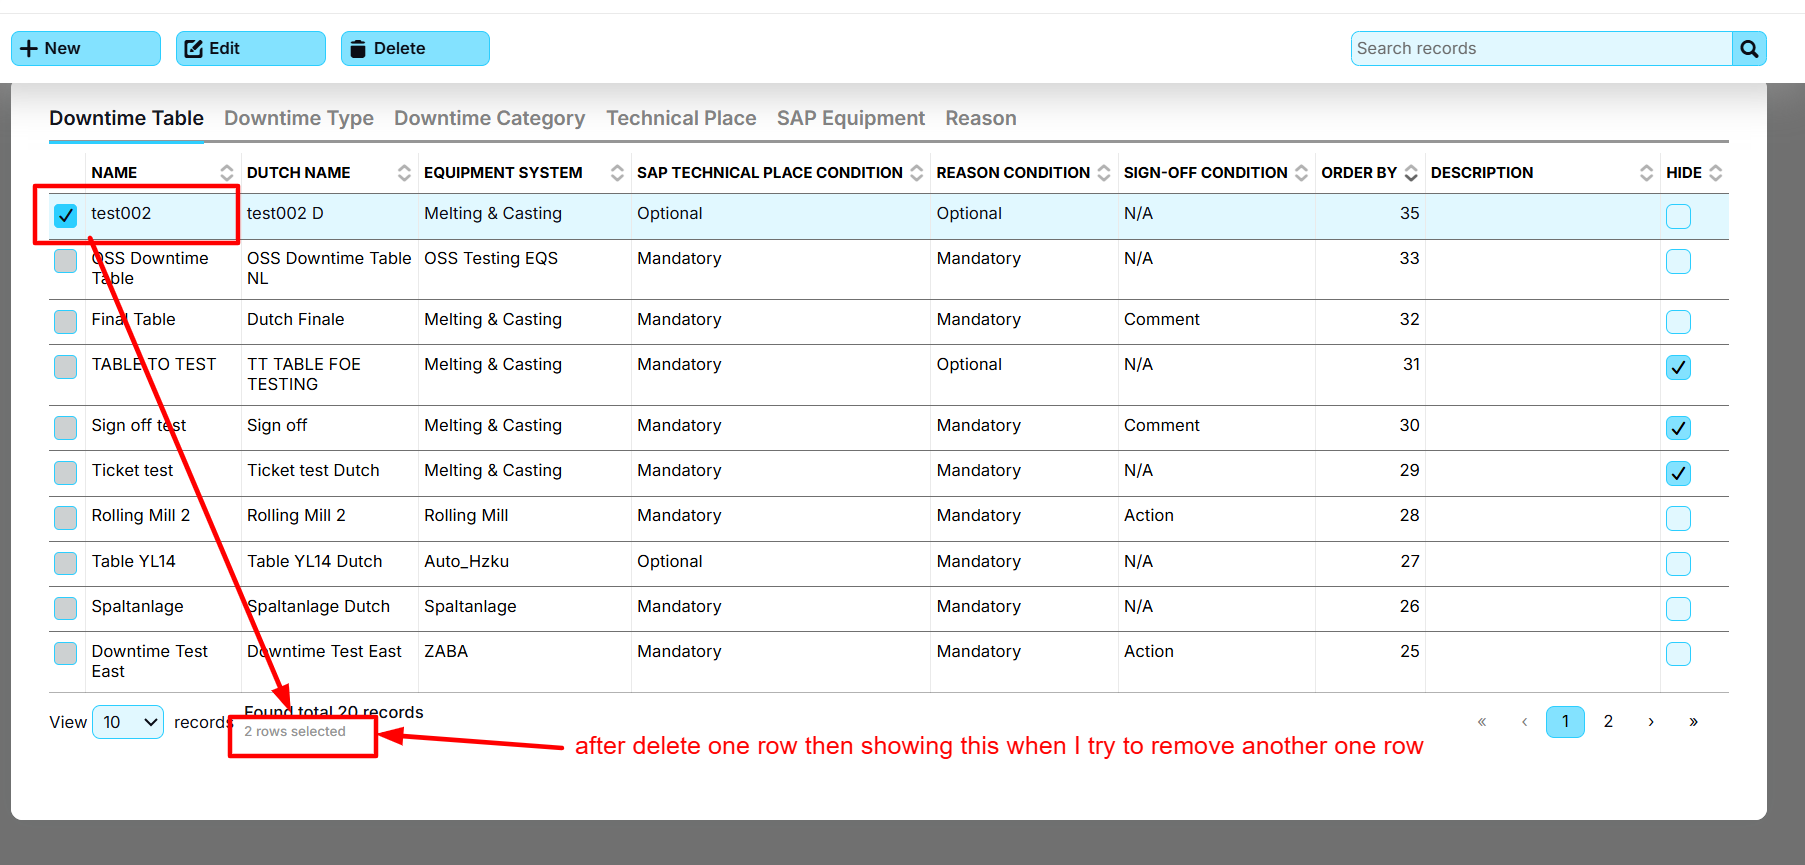
Task: Open the View records count dropdown
Action: 128,722
